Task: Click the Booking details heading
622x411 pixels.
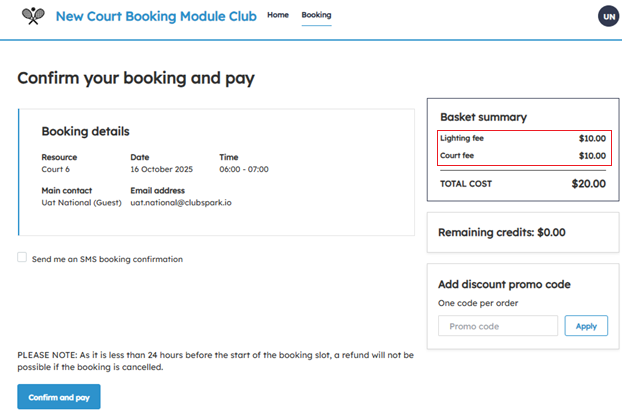Action: pyautogui.click(x=85, y=131)
